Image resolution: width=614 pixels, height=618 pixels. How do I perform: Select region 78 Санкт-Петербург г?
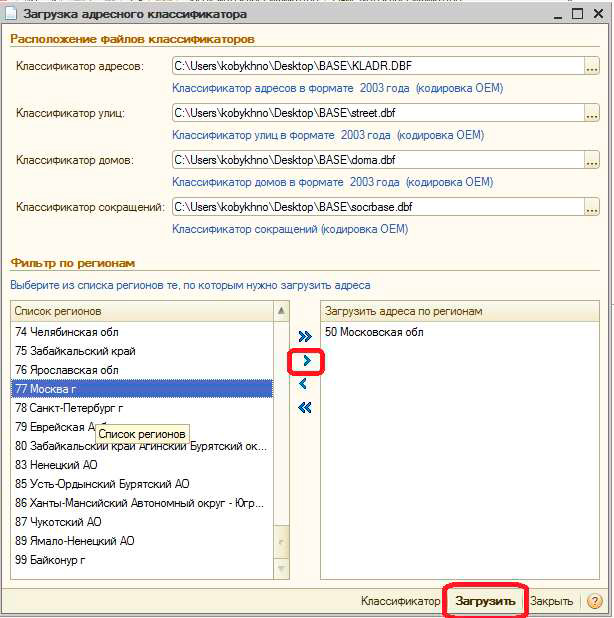point(70,408)
